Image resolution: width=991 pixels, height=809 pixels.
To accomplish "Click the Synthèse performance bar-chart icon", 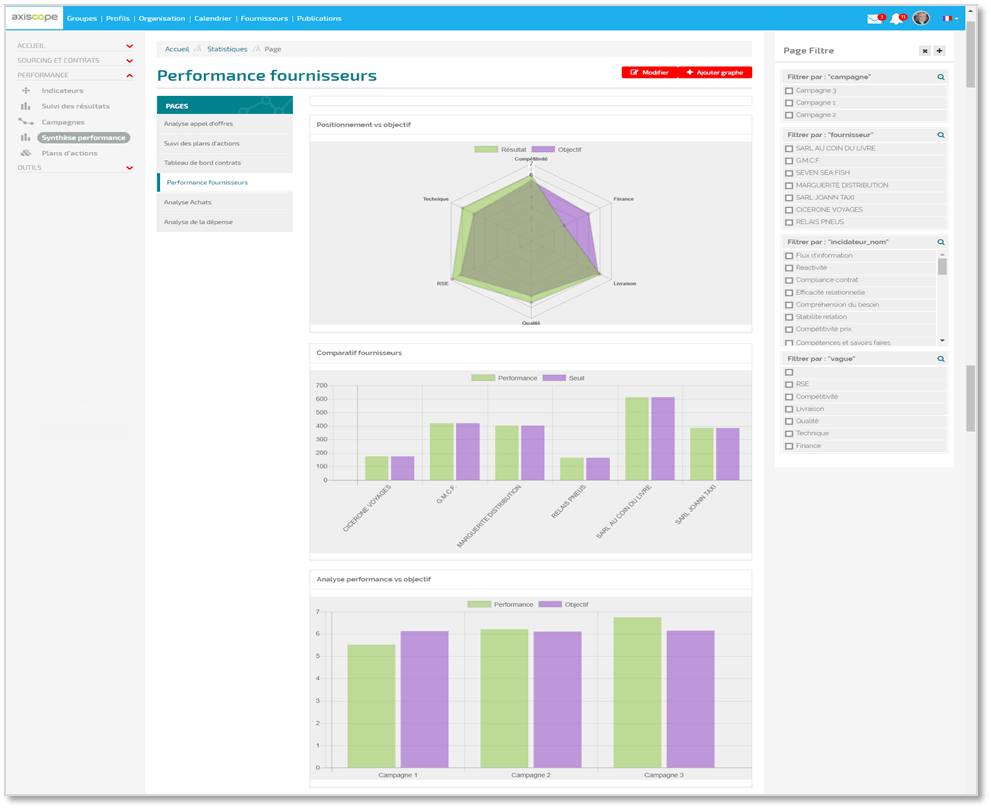I will (x=25, y=137).
